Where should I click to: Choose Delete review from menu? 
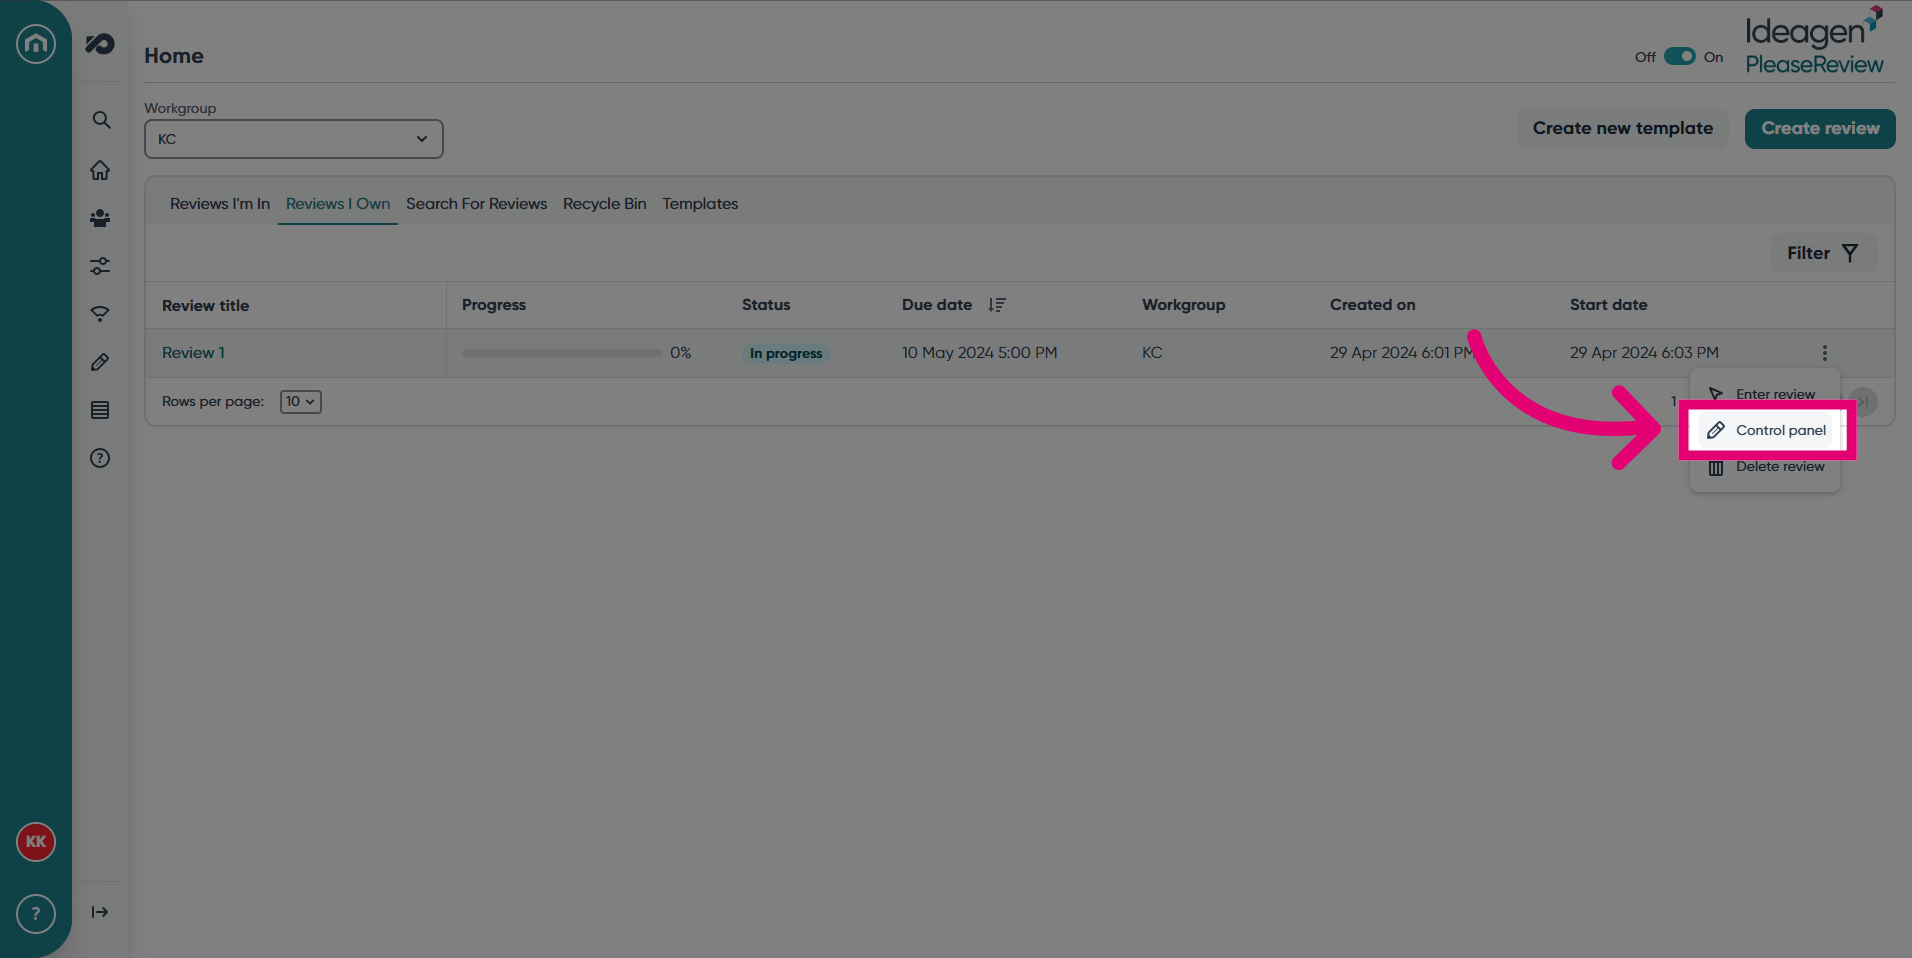coord(1765,467)
